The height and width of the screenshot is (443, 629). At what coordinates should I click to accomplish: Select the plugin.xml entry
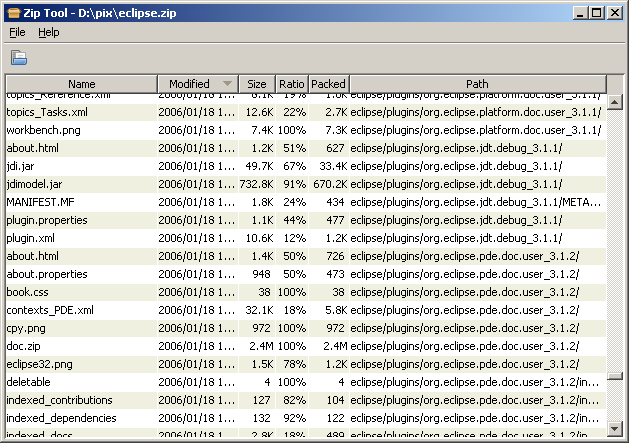point(306,238)
